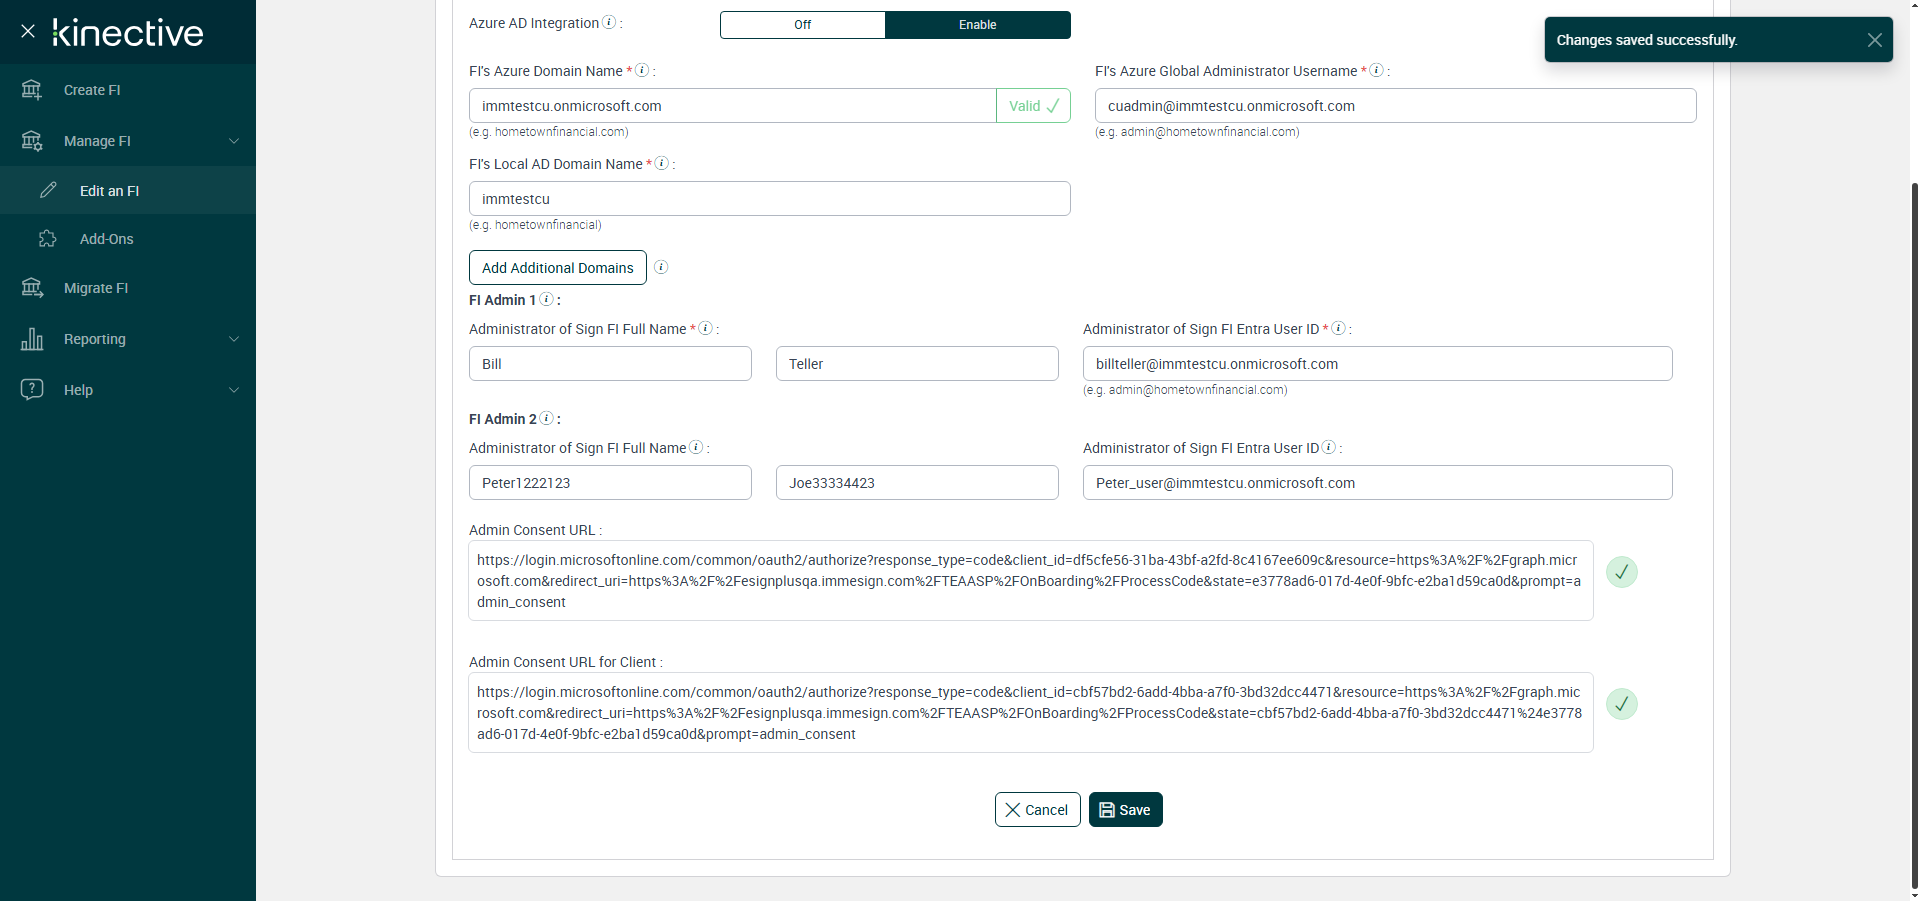Click the Azure Global Administrator Username field

pos(1395,106)
